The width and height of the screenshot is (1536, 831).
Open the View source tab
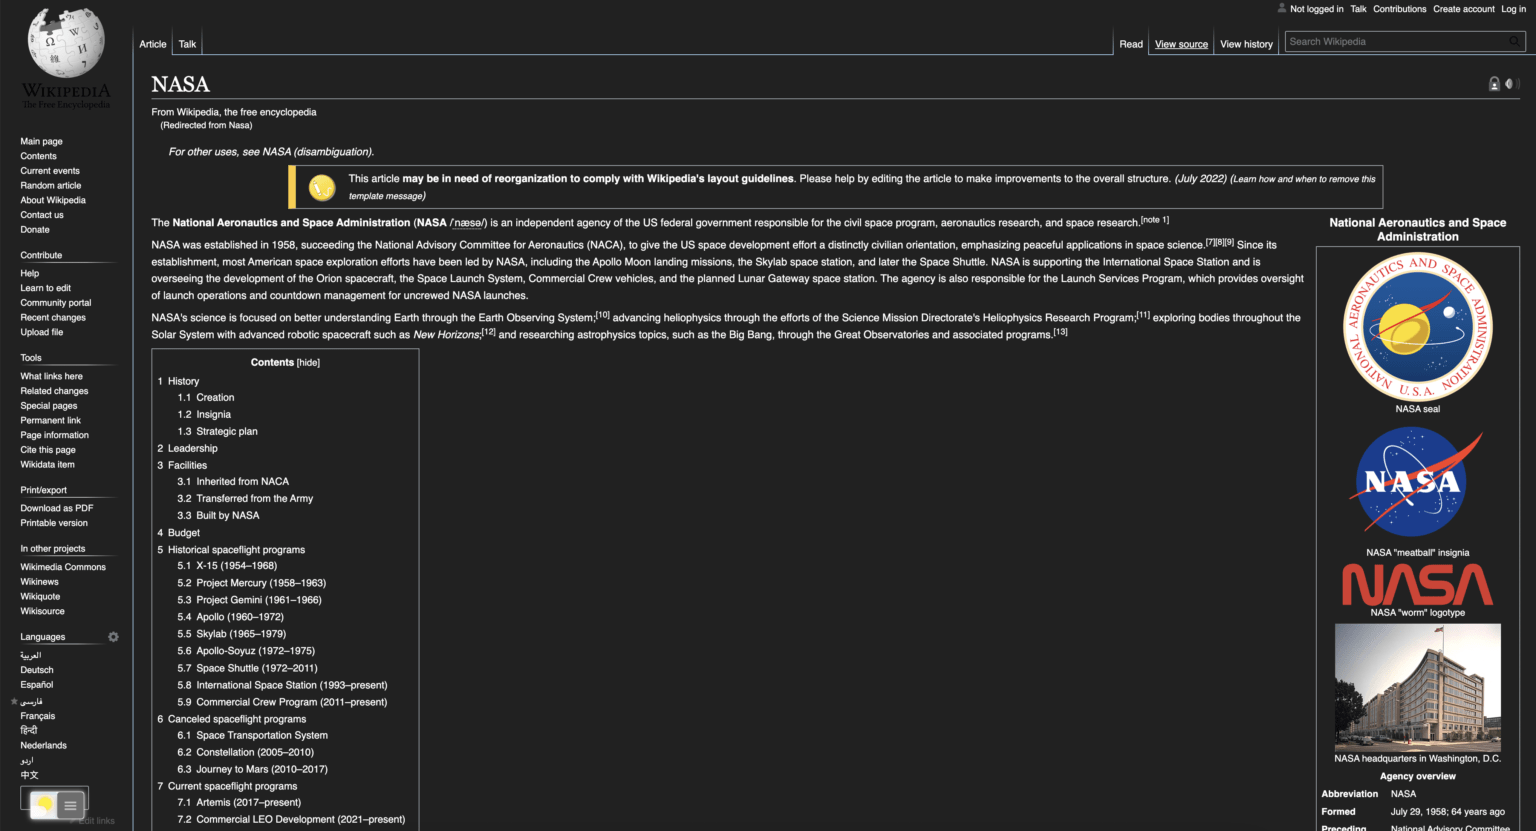(x=1181, y=44)
